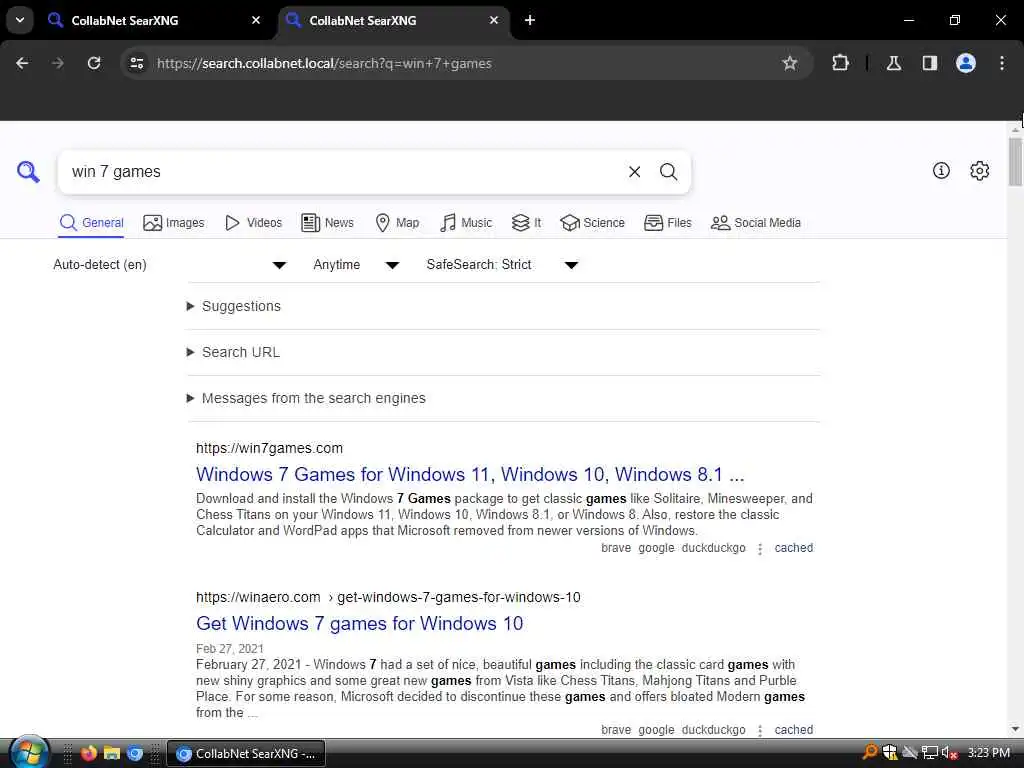Open cached version of win7games.com result
1024x768 pixels.
793,548
